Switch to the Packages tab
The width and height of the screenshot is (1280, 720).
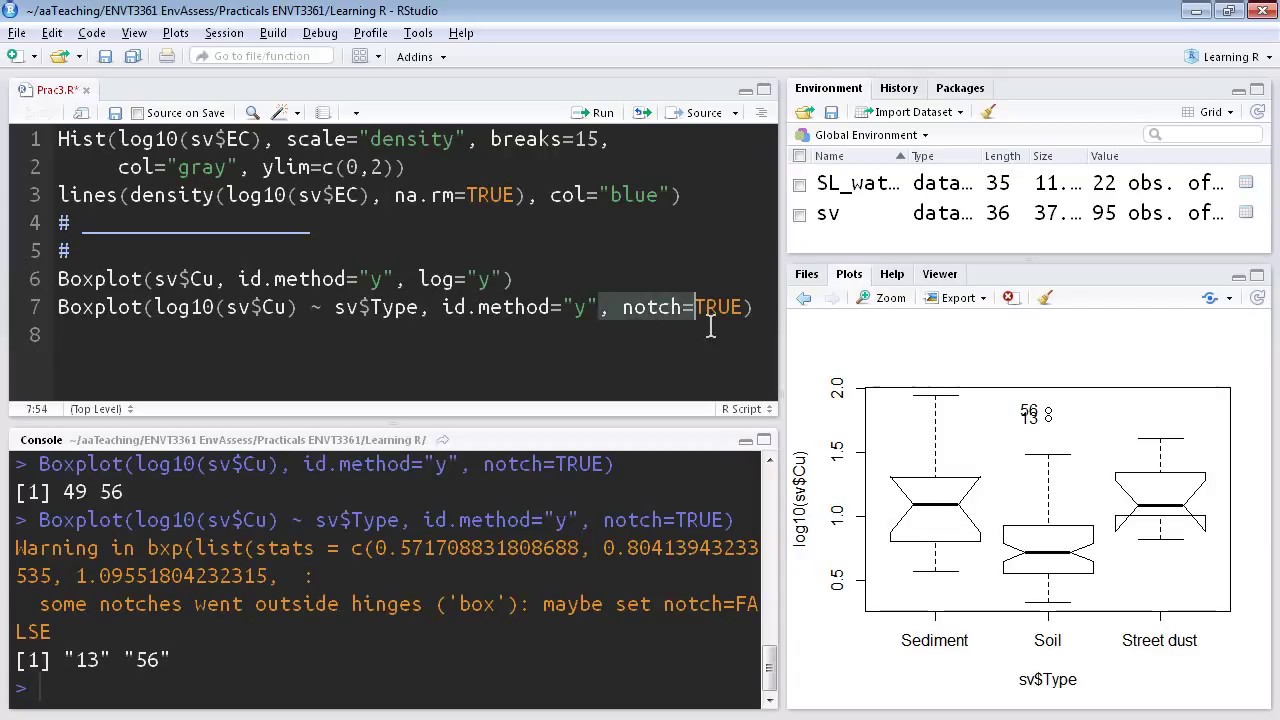tap(960, 88)
